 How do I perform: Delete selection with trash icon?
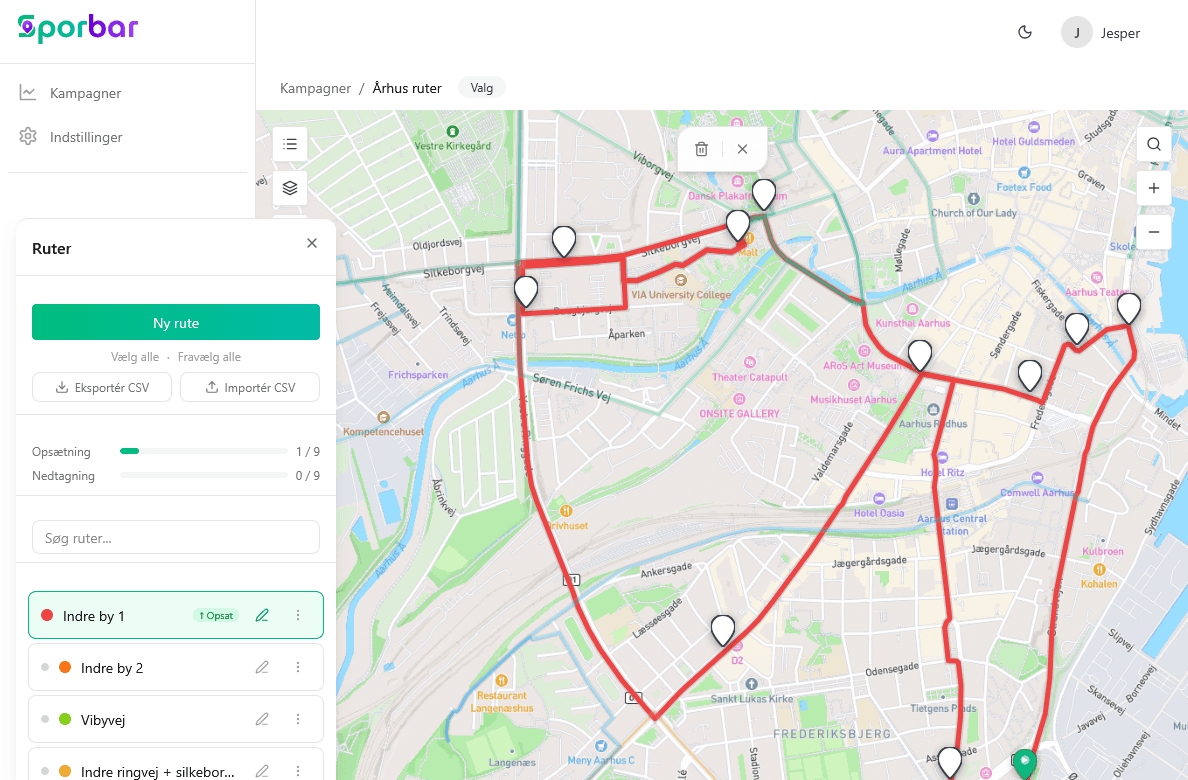702,149
